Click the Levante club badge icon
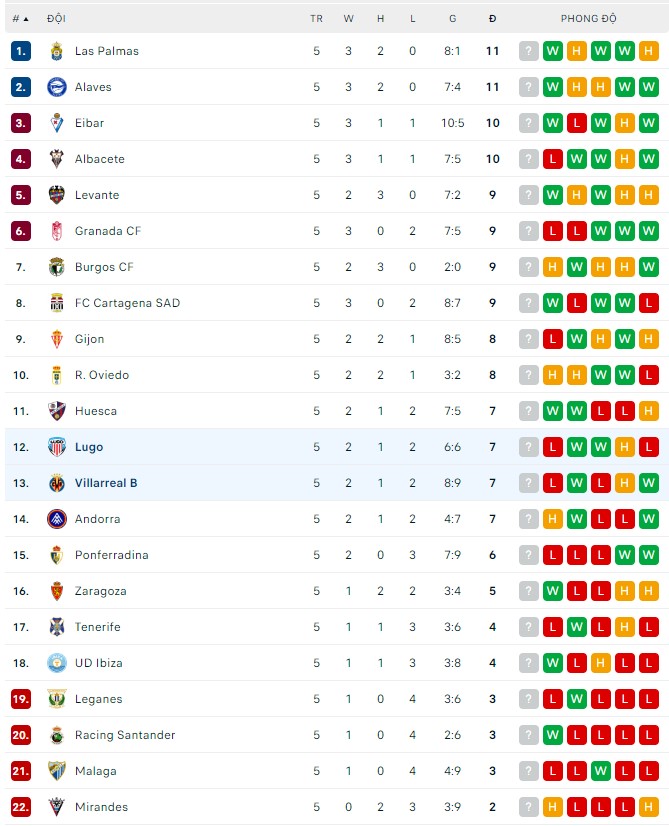669x826 pixels. 56,195
